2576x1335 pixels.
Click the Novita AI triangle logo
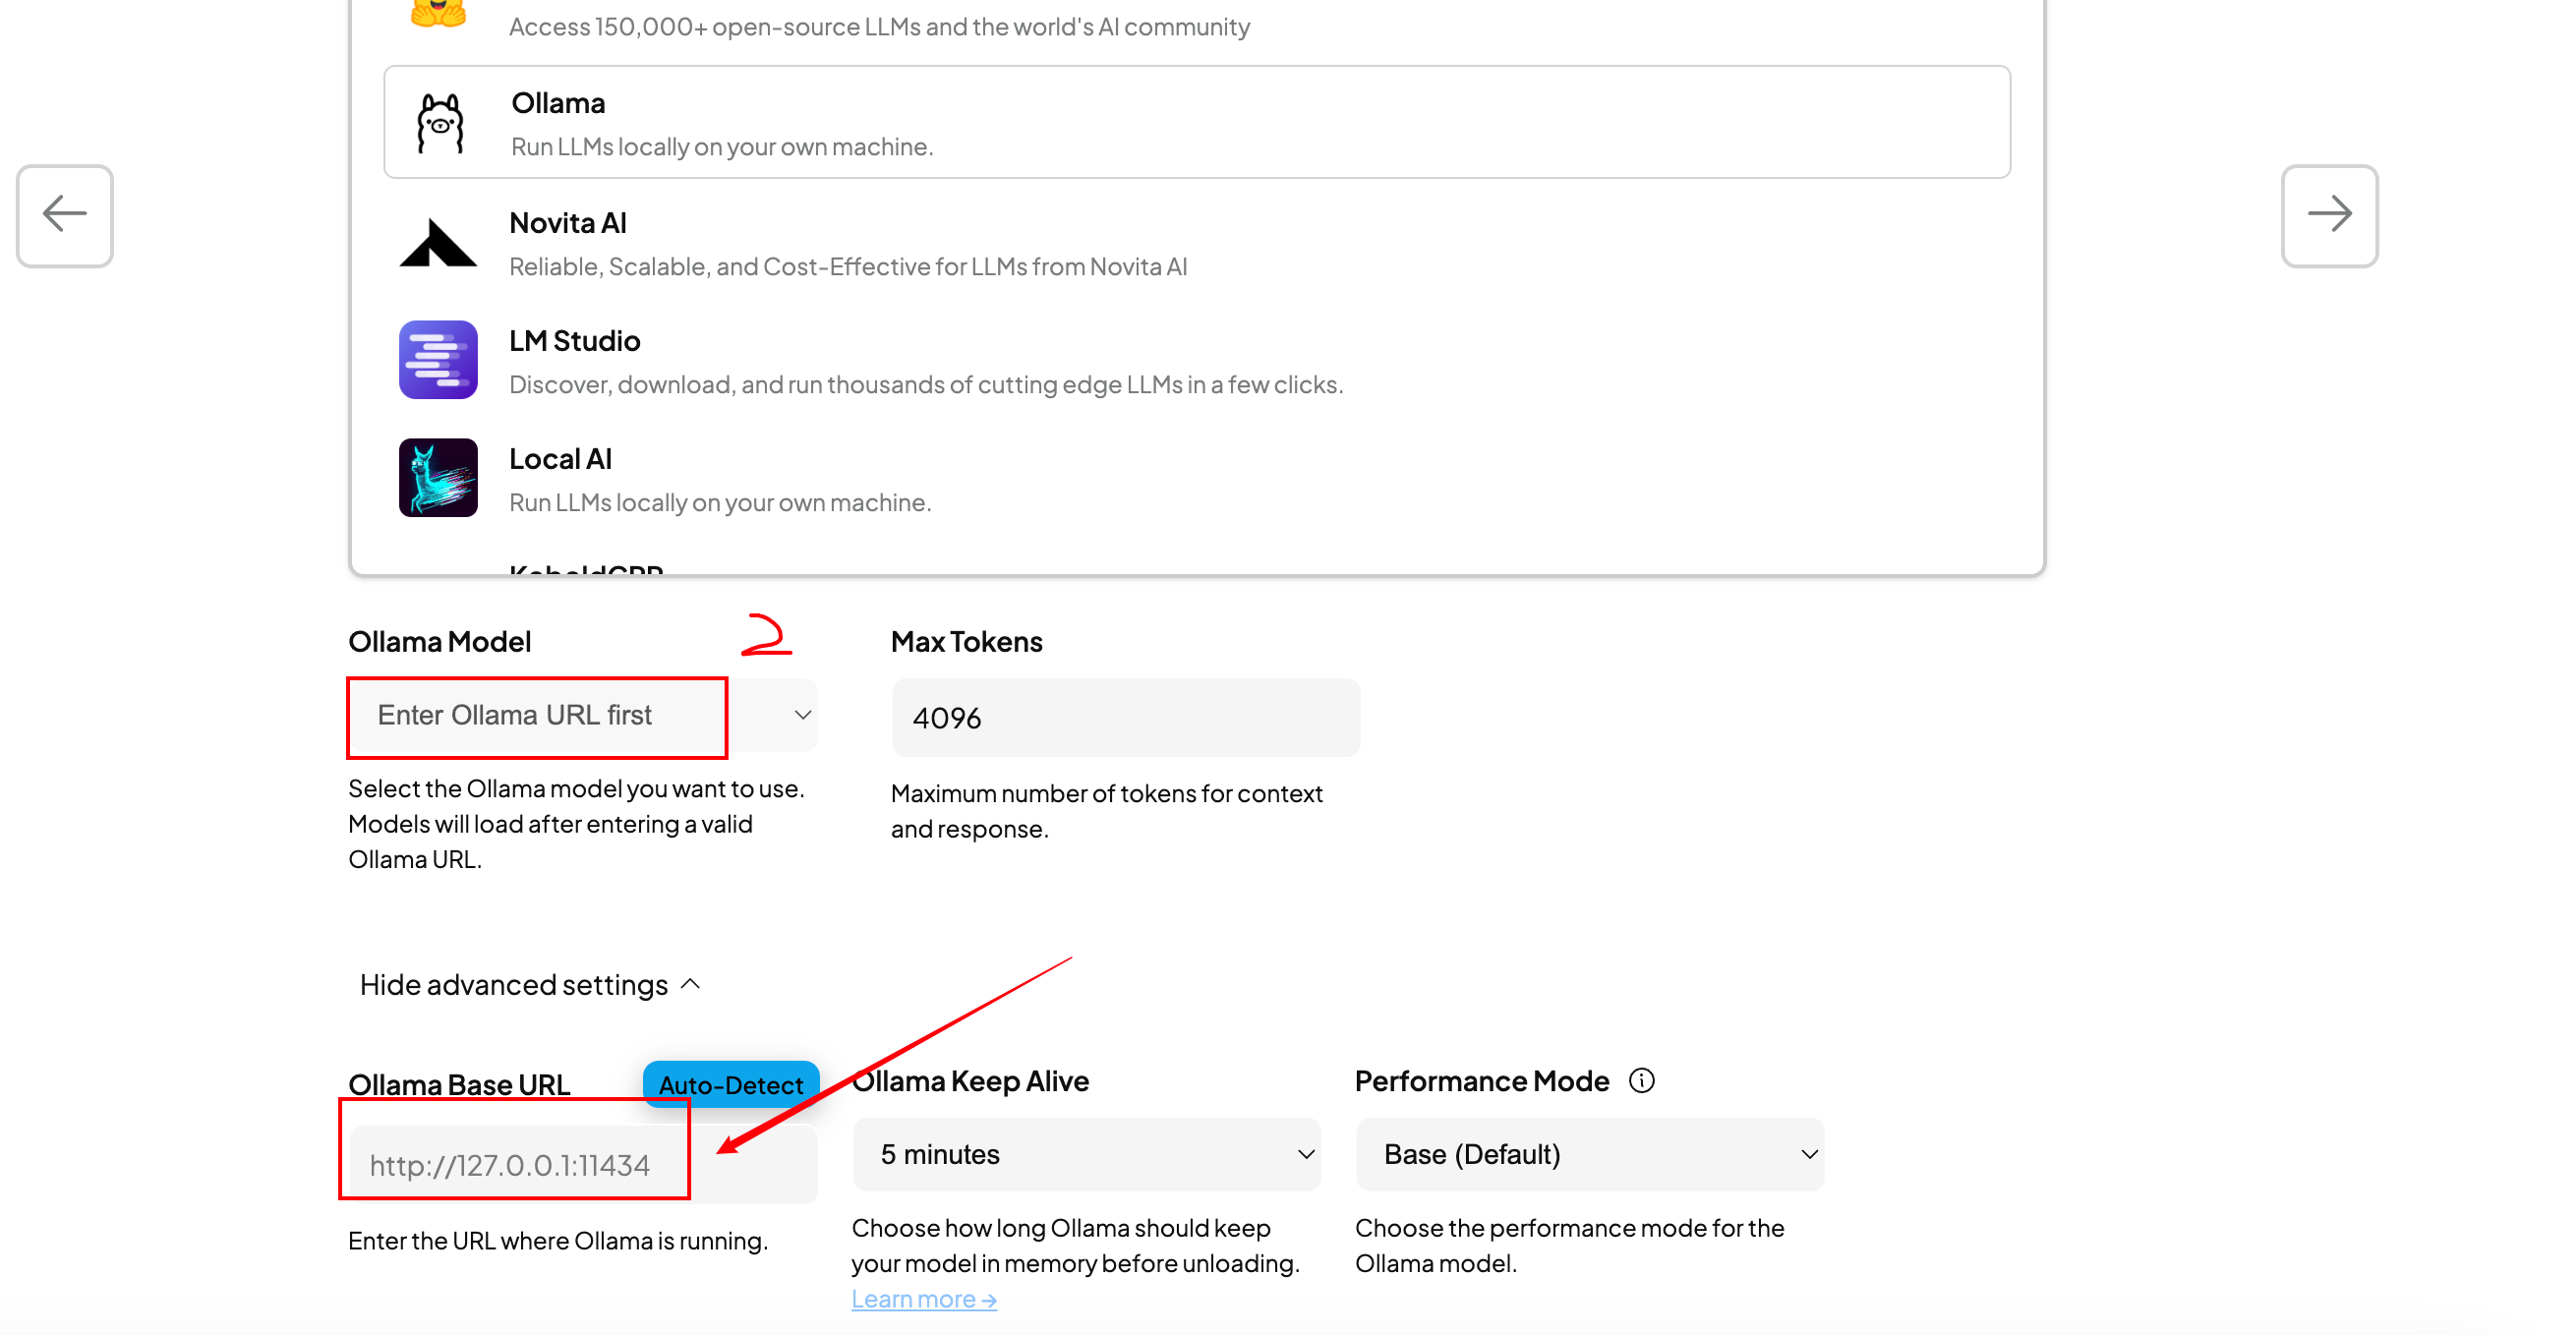(438, 243)
